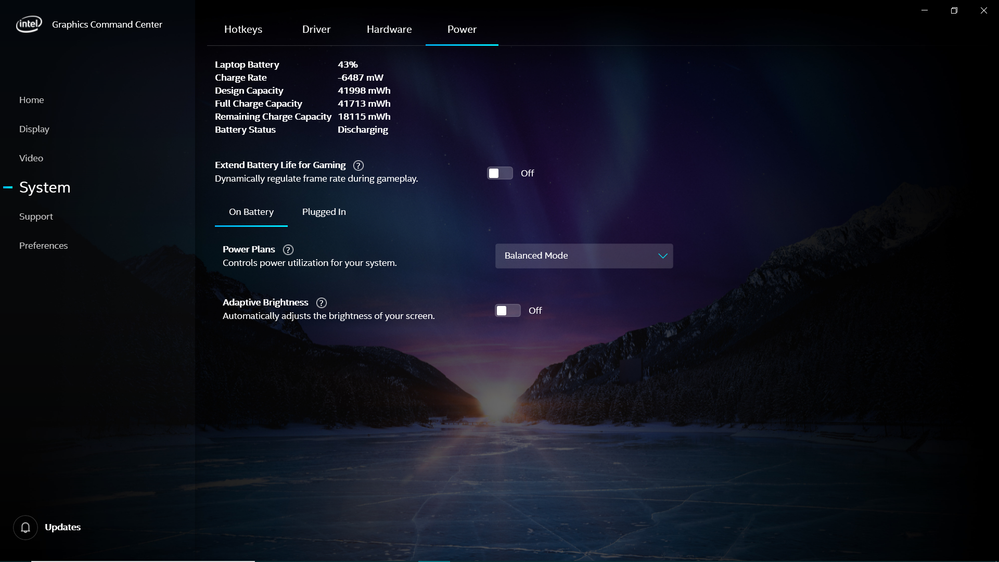Open the Balanced Mode power plan dropdown
999x562 pixels.
pyautogui.click(x=584, y=256)
